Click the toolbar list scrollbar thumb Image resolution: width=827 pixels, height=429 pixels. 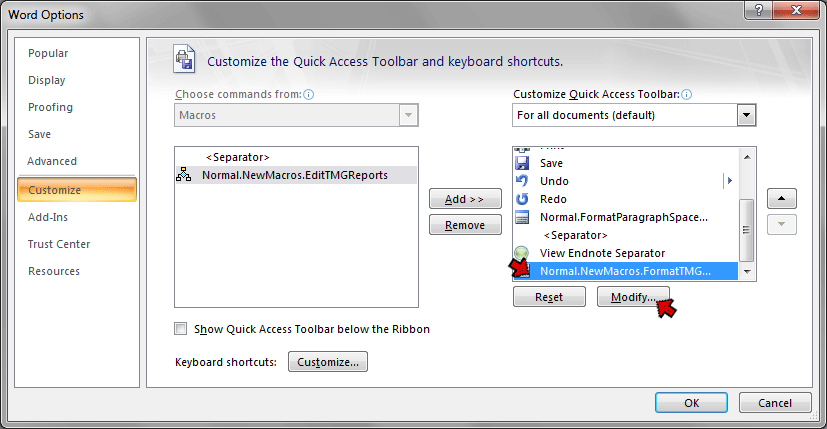[747, 230]
